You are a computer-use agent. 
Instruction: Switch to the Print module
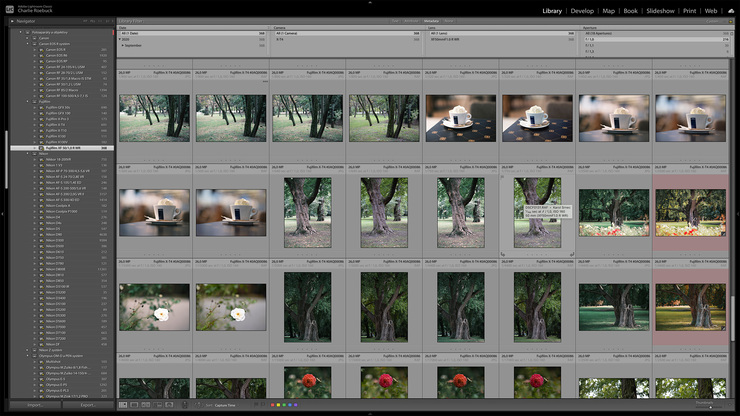point(689,11)
